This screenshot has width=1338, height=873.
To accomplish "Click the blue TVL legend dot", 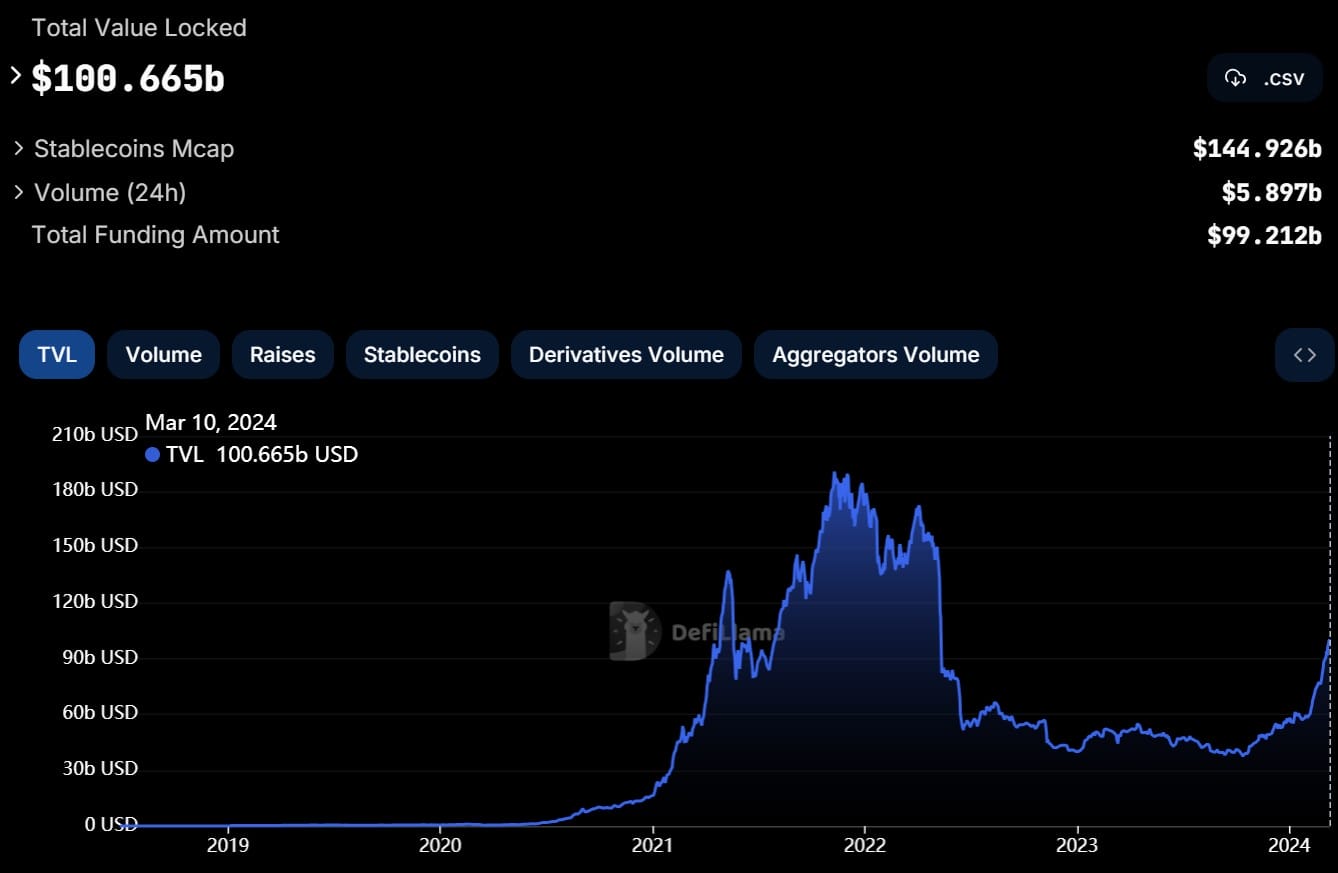I will coord(152,454).
